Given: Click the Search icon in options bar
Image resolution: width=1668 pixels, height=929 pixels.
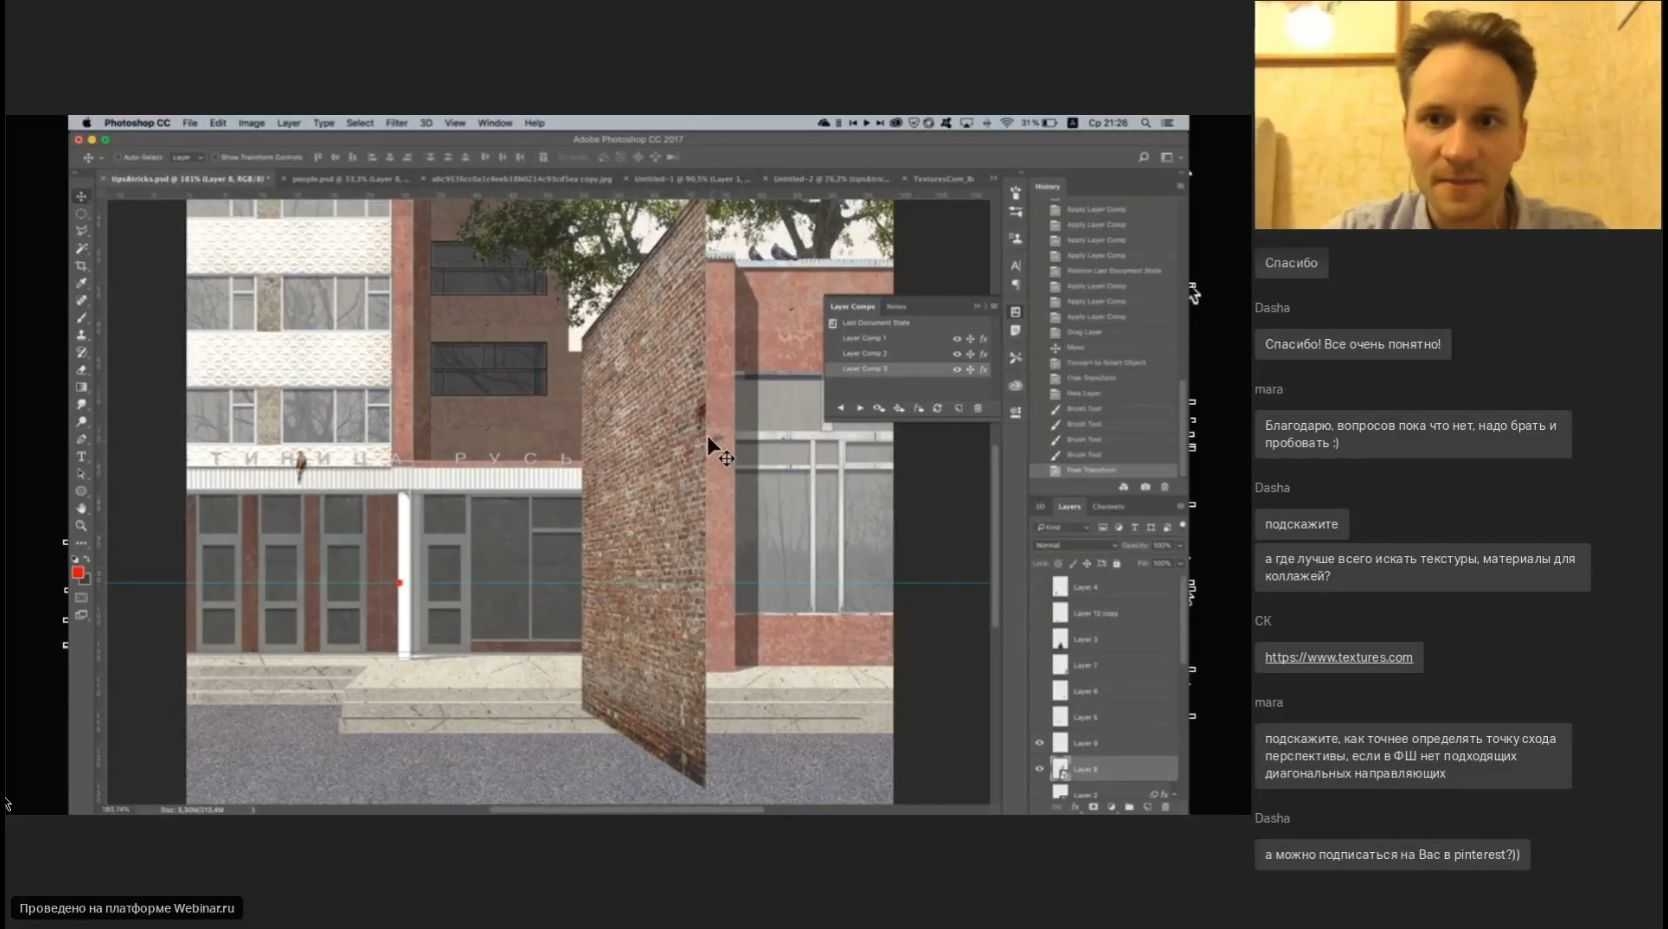Looking at the screenshot, I should tap(1144, 157).
